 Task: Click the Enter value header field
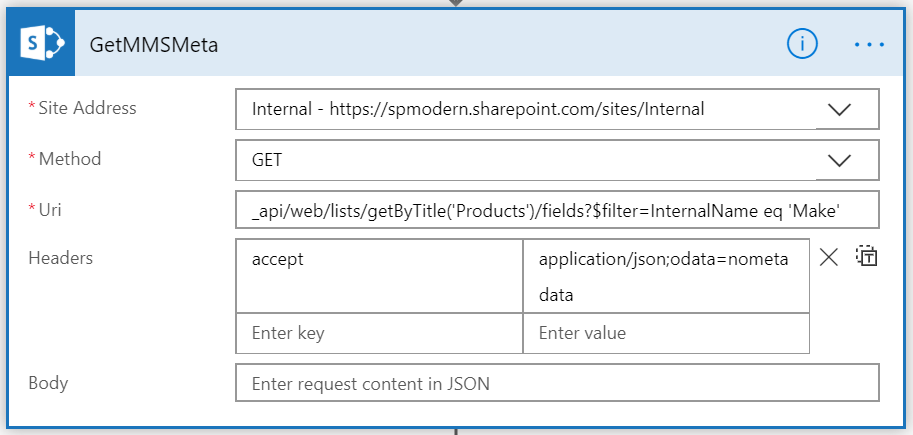(665, 333)
